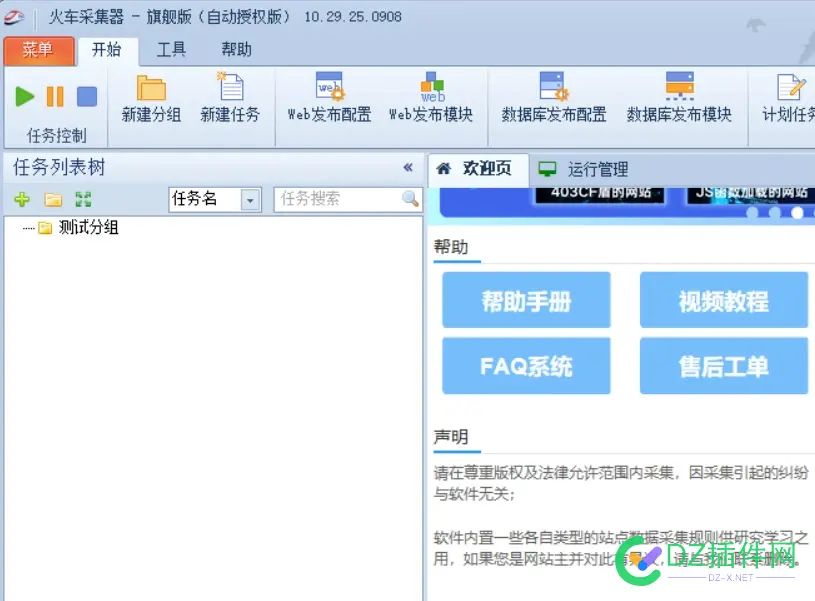The width and height of the screenshot is (815, 601).
Task: Collapse the 任务列表树 panel with the double chevron
Action: tap(408, 167)
